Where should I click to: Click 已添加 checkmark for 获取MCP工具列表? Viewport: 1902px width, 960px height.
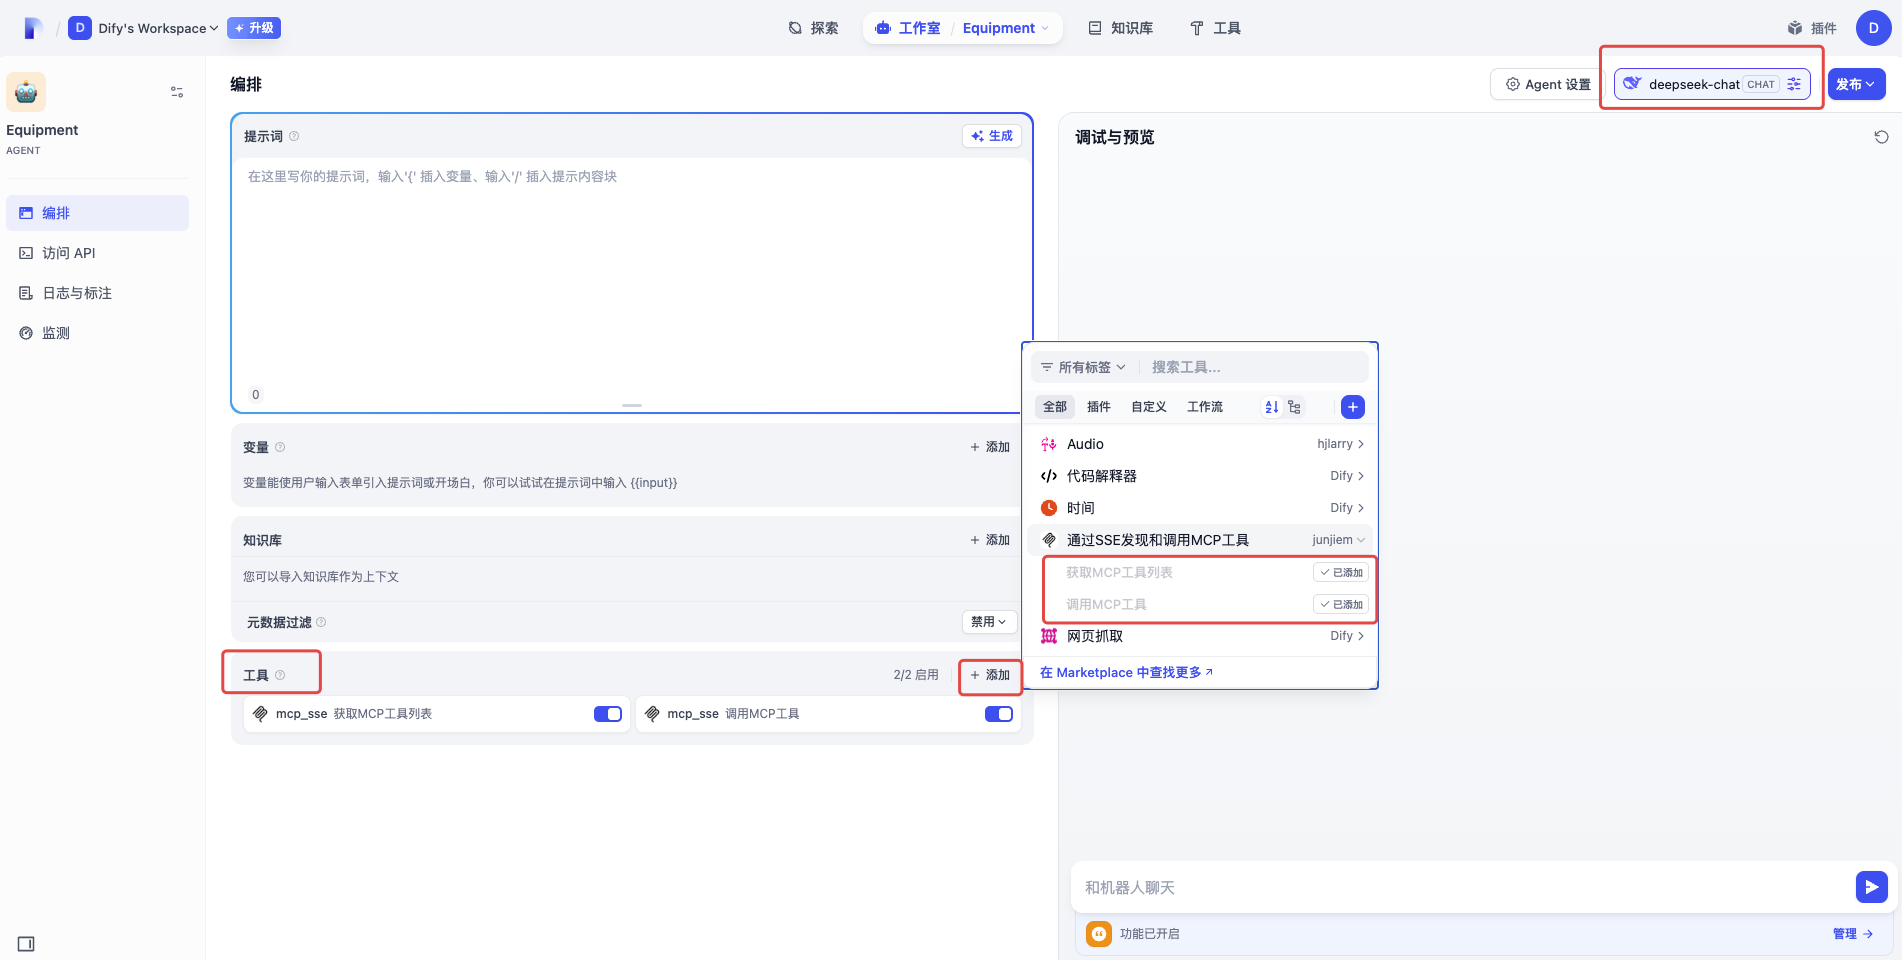coord(1341,572)
